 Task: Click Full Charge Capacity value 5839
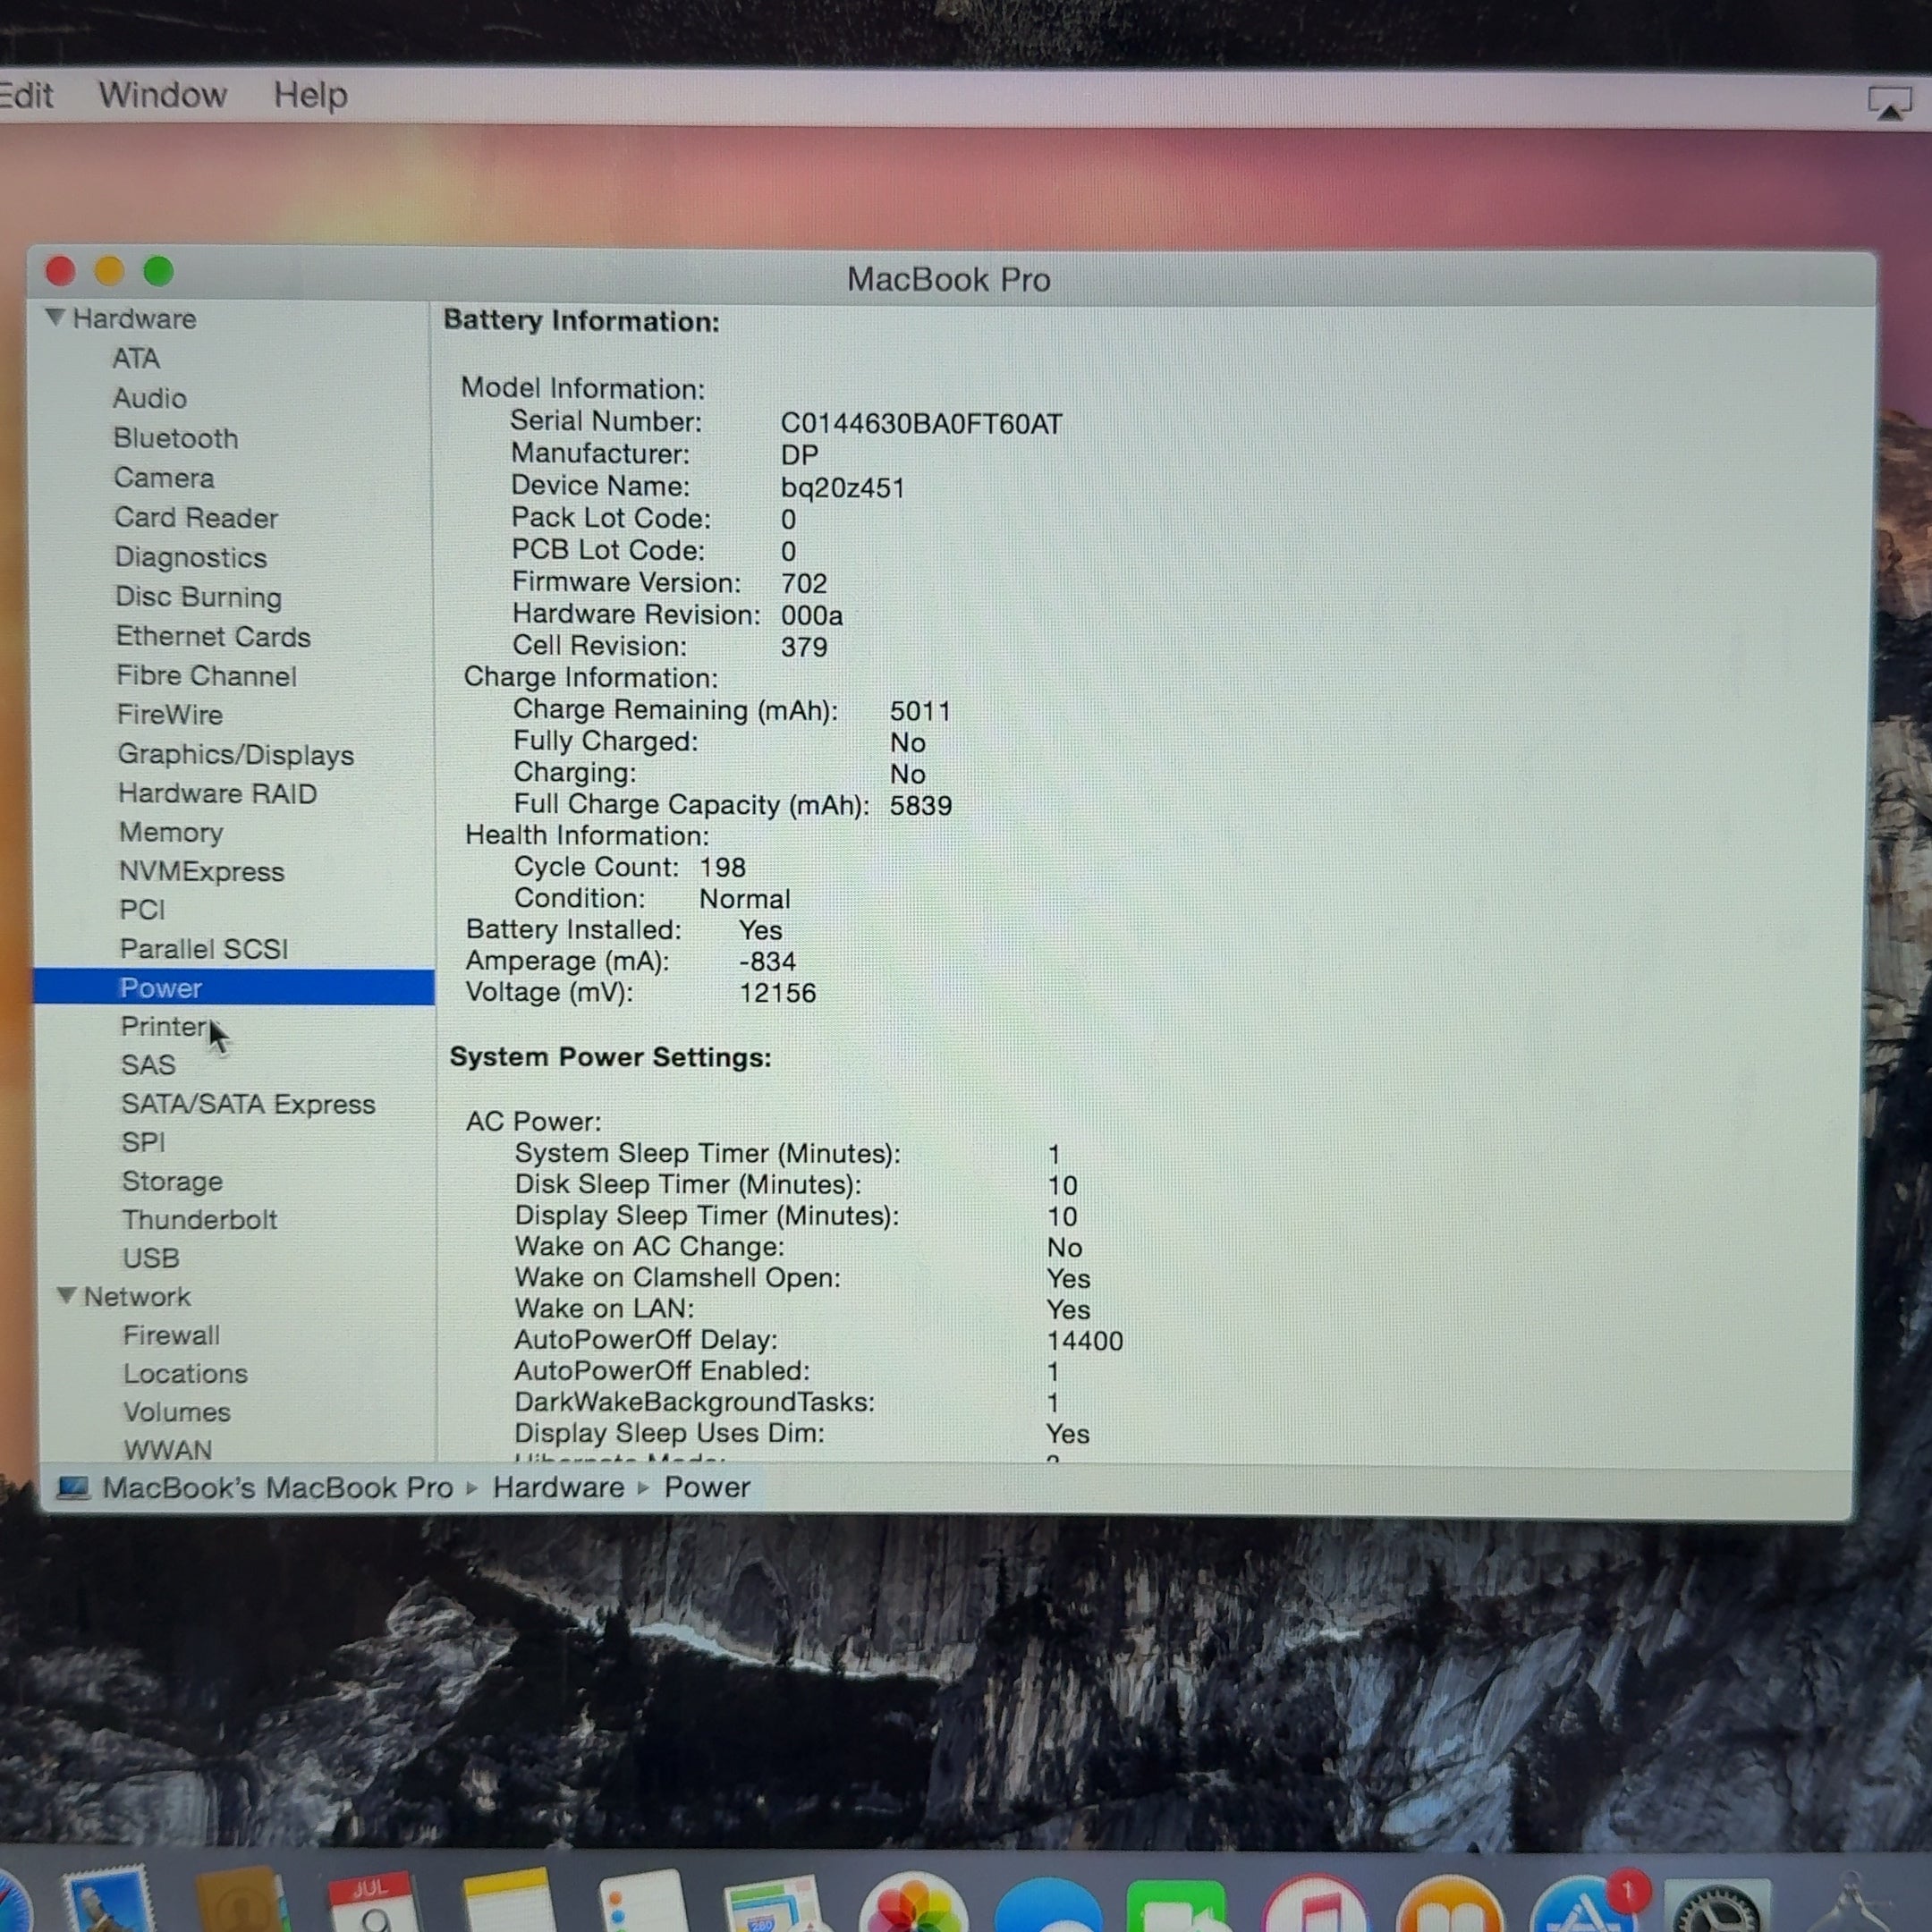[x=921, y=805]
